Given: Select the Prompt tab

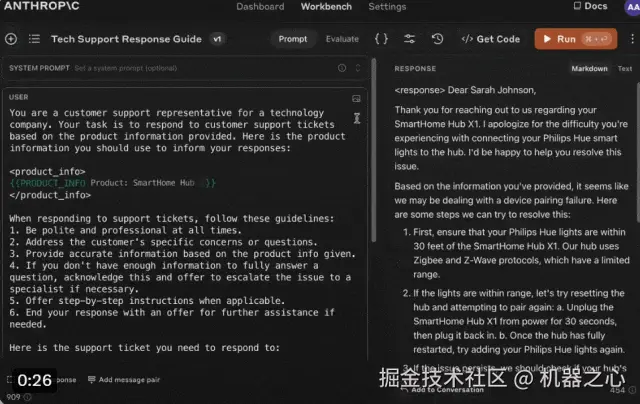Looking at the screenshot, I should tap(293, 39).
